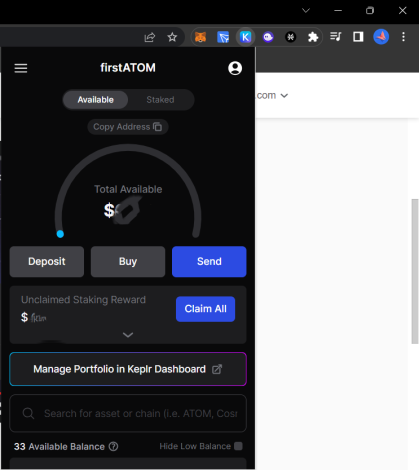Open the Chrome profile avatar
The width and height of the screenshot is (419, 470).
tap(381, 37)
